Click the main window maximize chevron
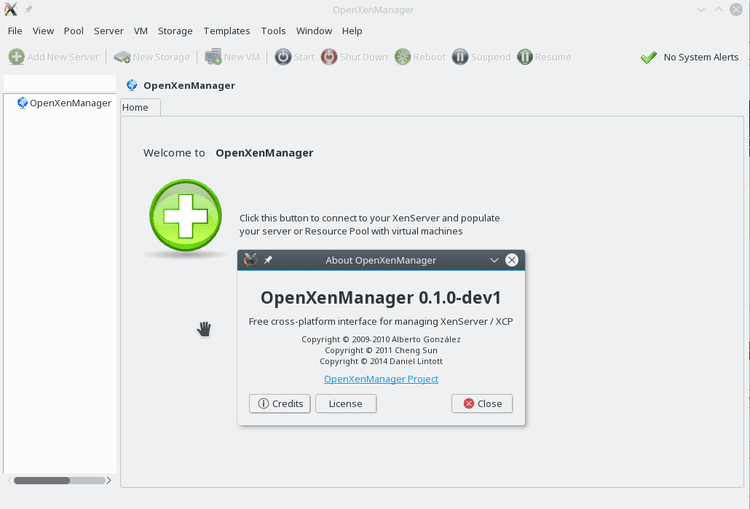750x509 pixels. 718,10
